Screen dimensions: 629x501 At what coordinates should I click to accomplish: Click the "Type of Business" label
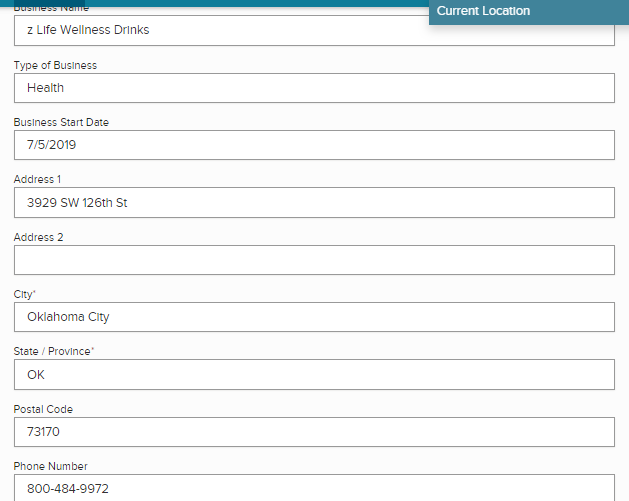[x=55, y=66]
